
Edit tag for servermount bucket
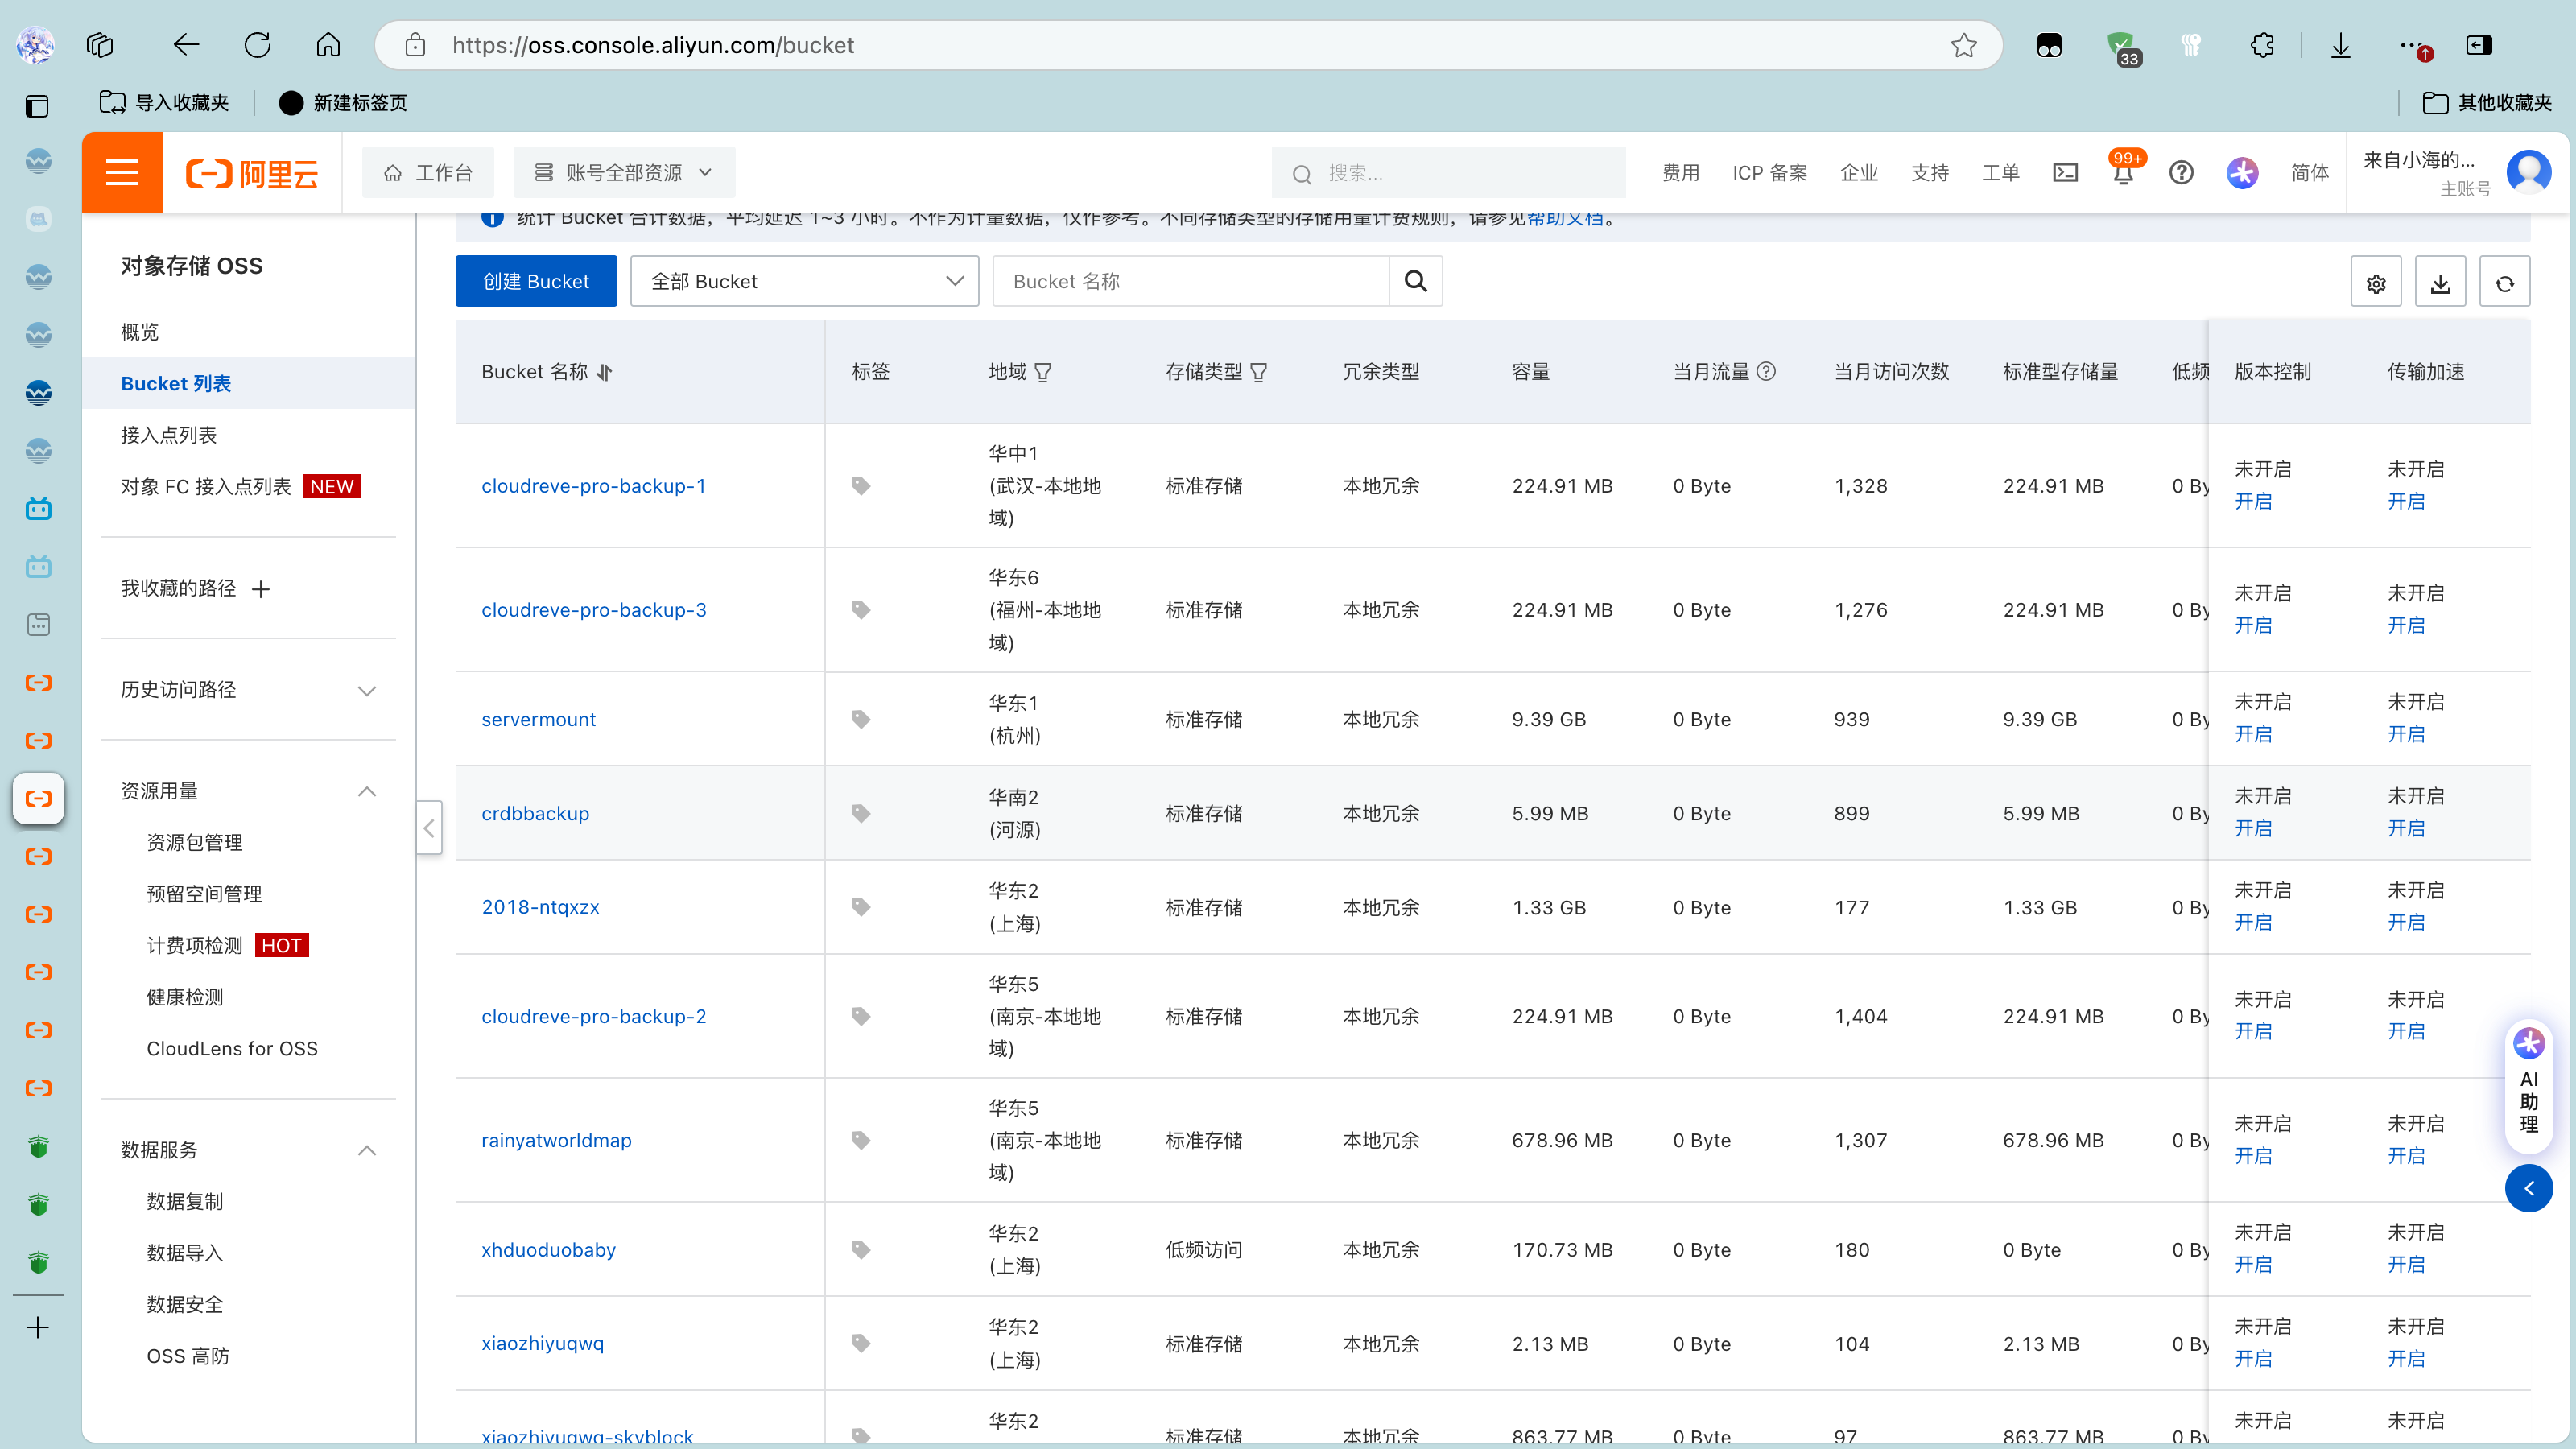861,719
